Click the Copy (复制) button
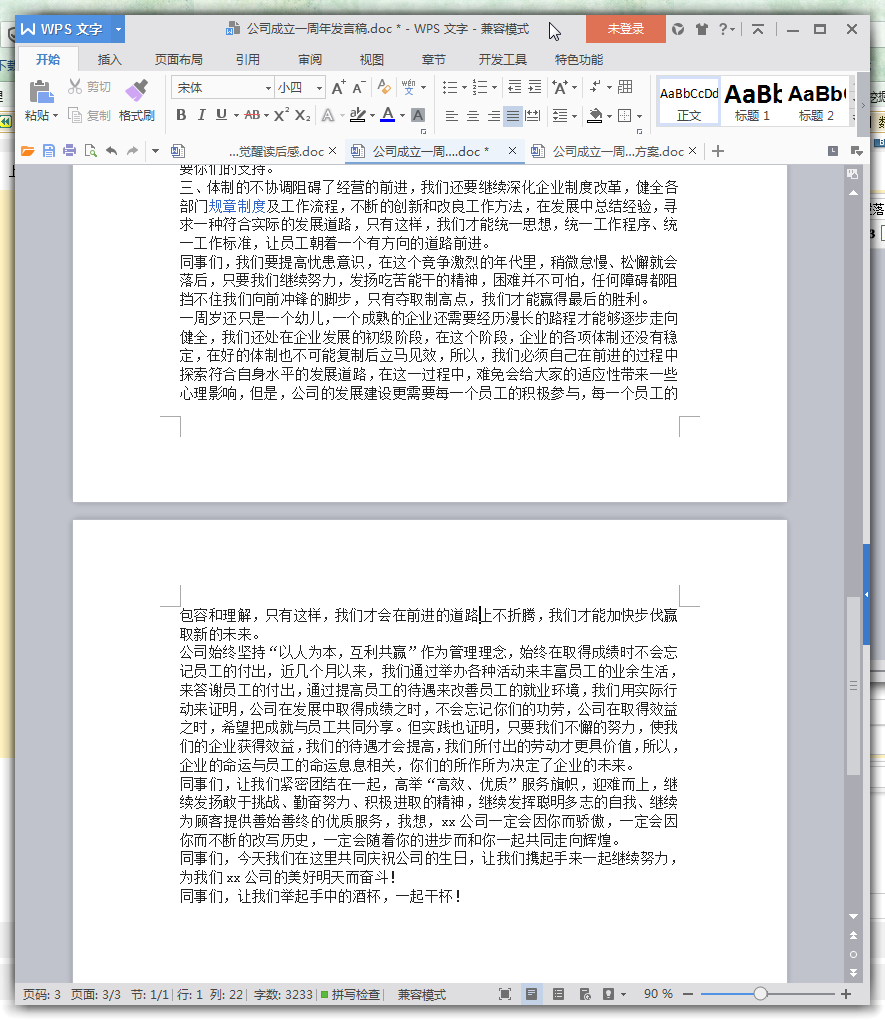 [90, 116]
